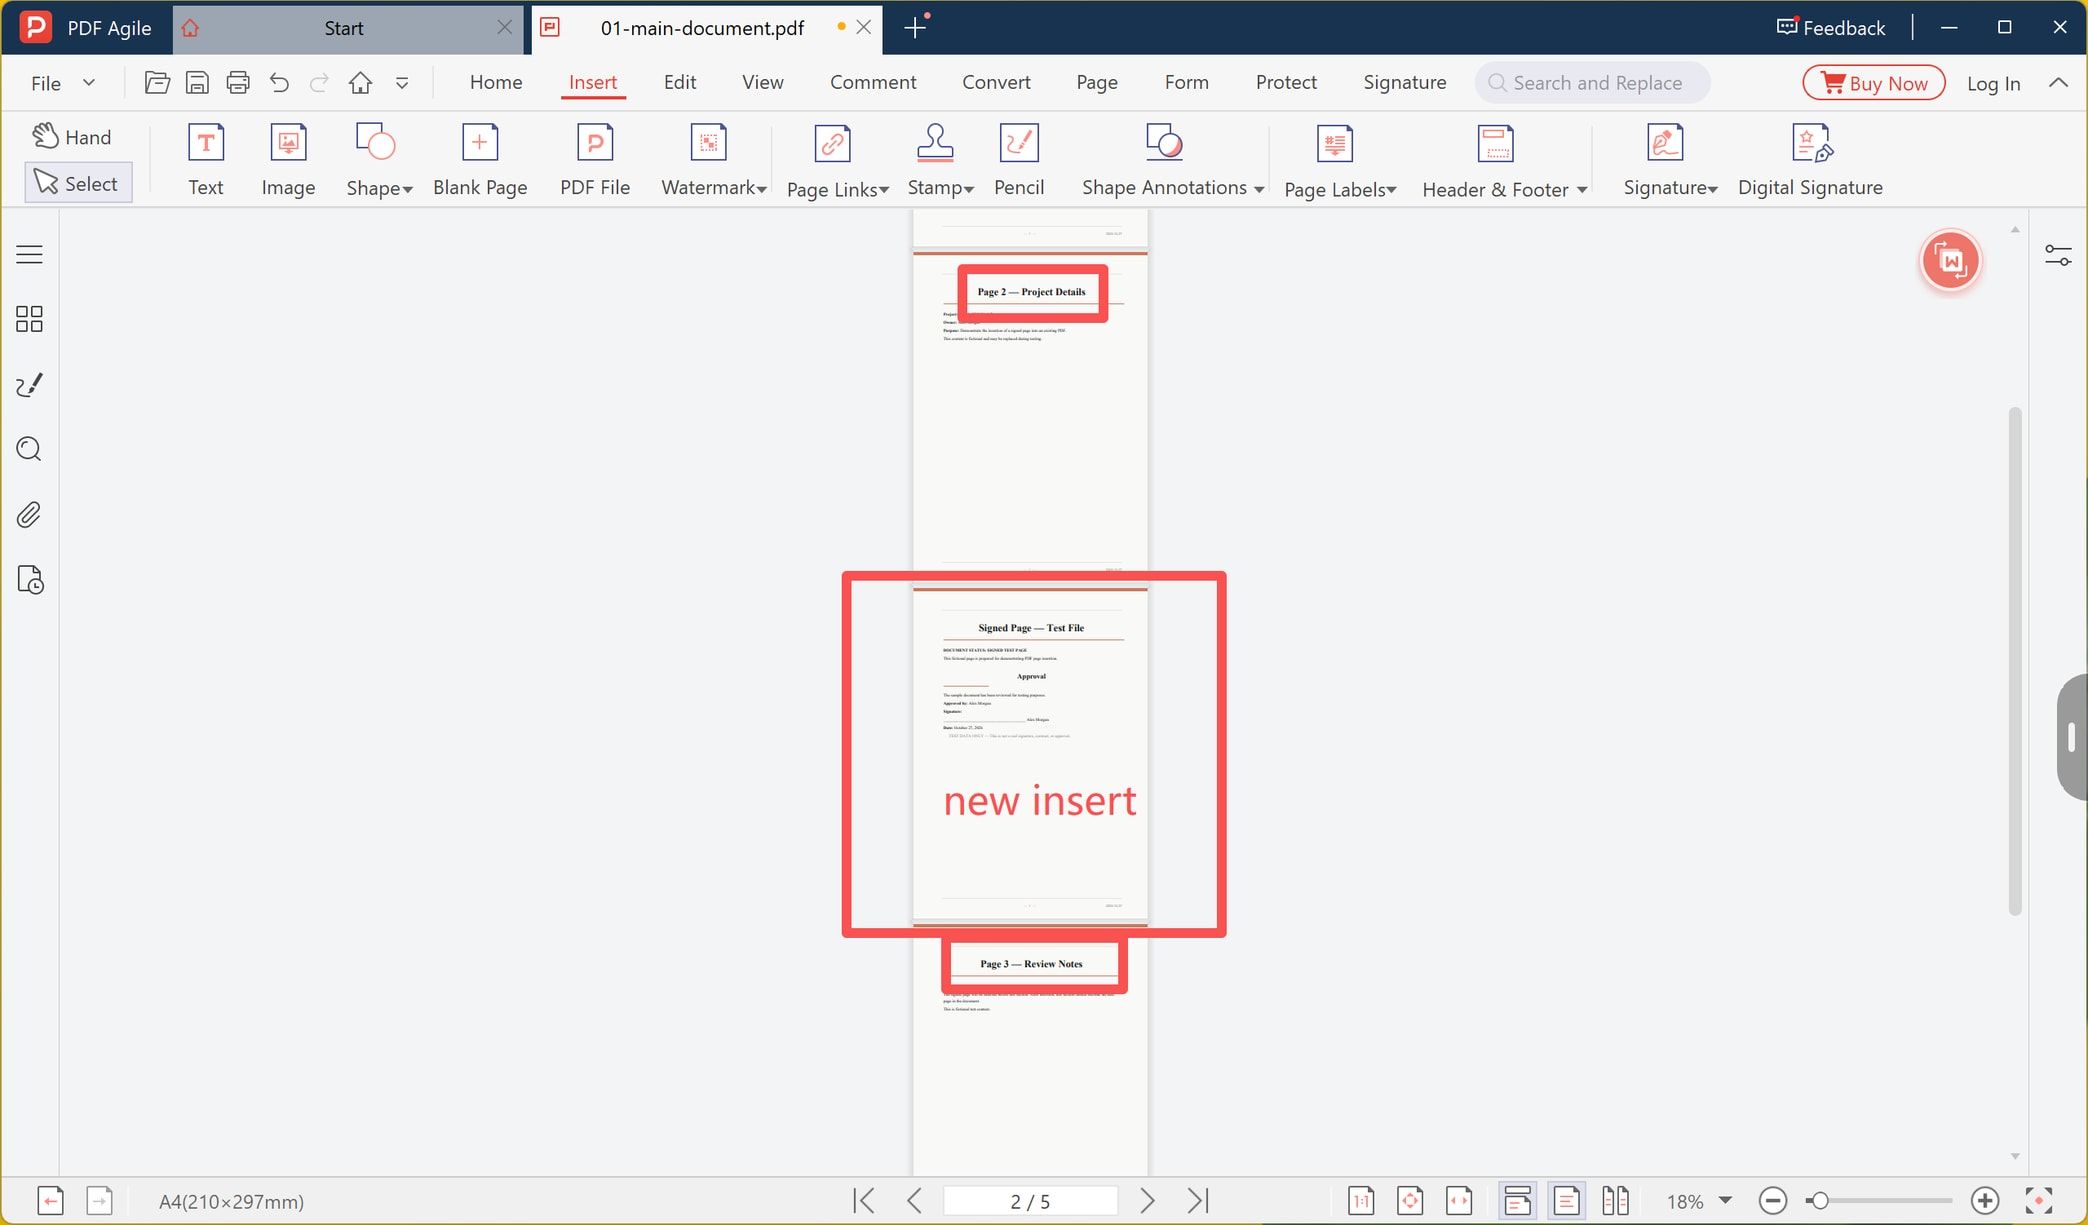Open the Comment ribbon tab

[873, 83]
